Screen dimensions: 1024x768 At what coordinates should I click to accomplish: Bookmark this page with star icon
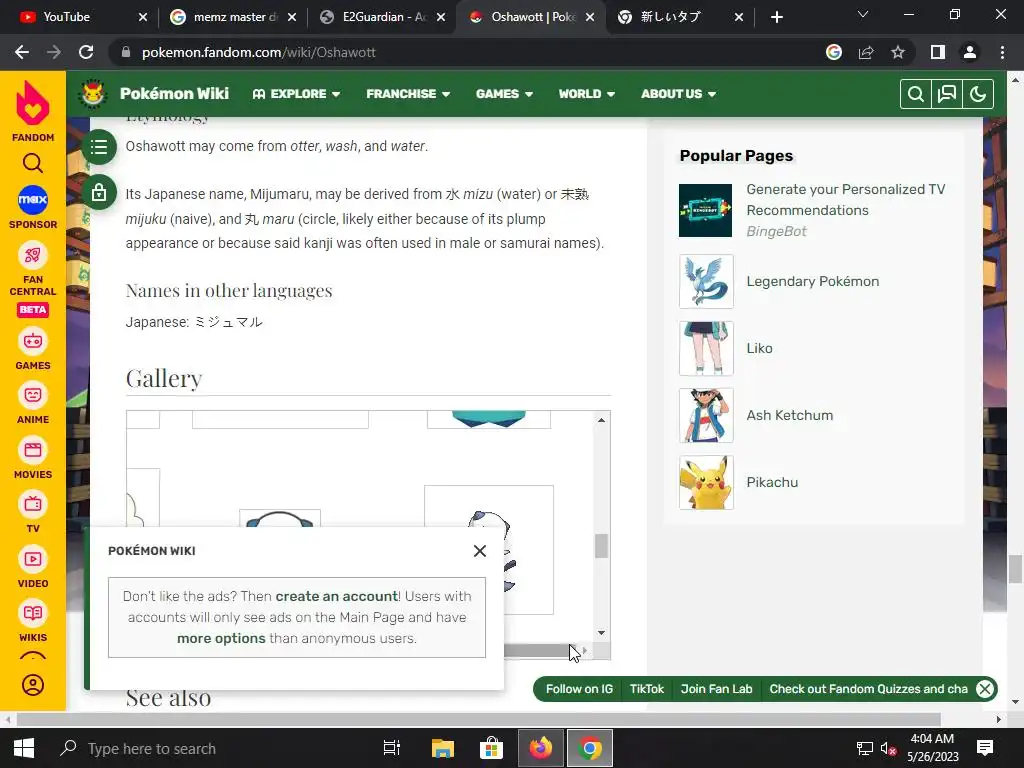(x=898, y=52)
